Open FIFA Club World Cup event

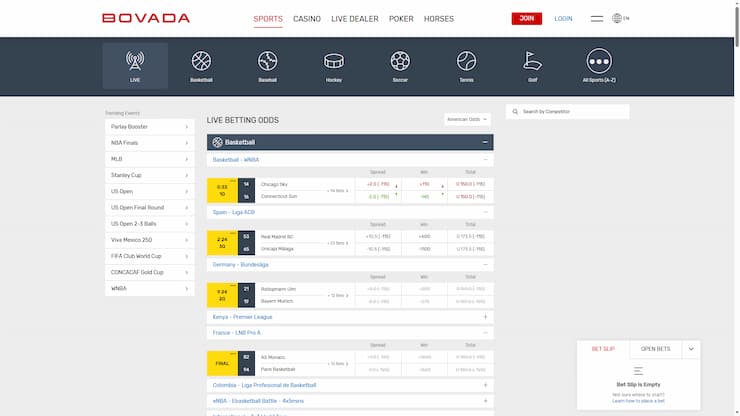coord(150,256)
